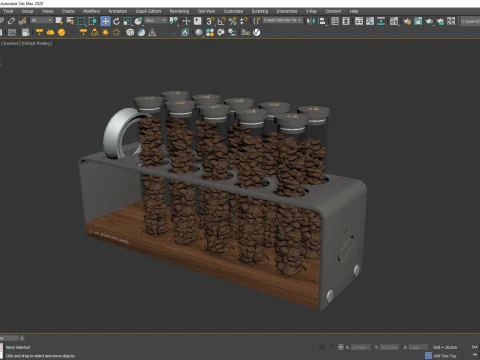This screenshot has height=360, width=480.
Task: Toggle Keyboard Shortcut Override icon
Action: (x=198, y=21)
